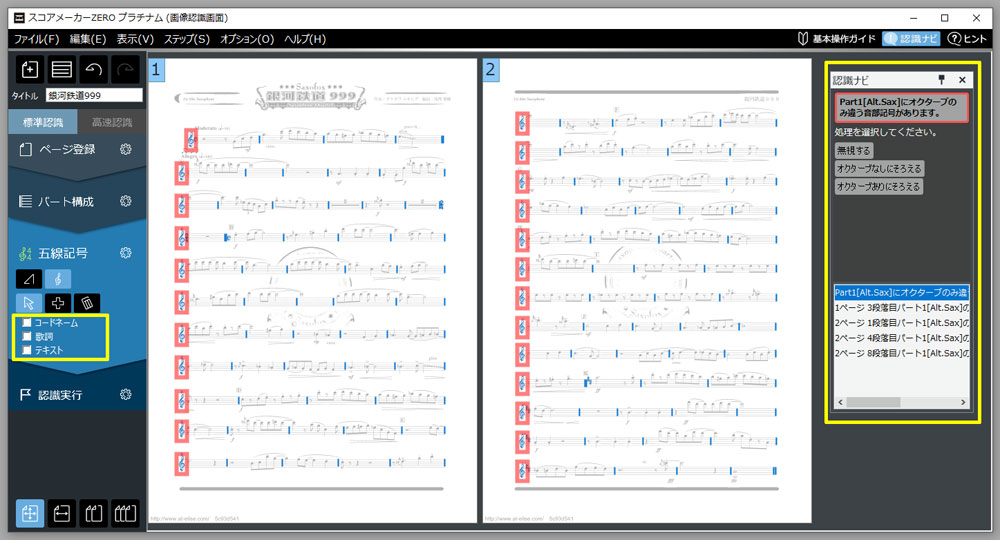Switch to two-page spread view icon
The width and height of the screenshot is (1000, 540).
93,513
